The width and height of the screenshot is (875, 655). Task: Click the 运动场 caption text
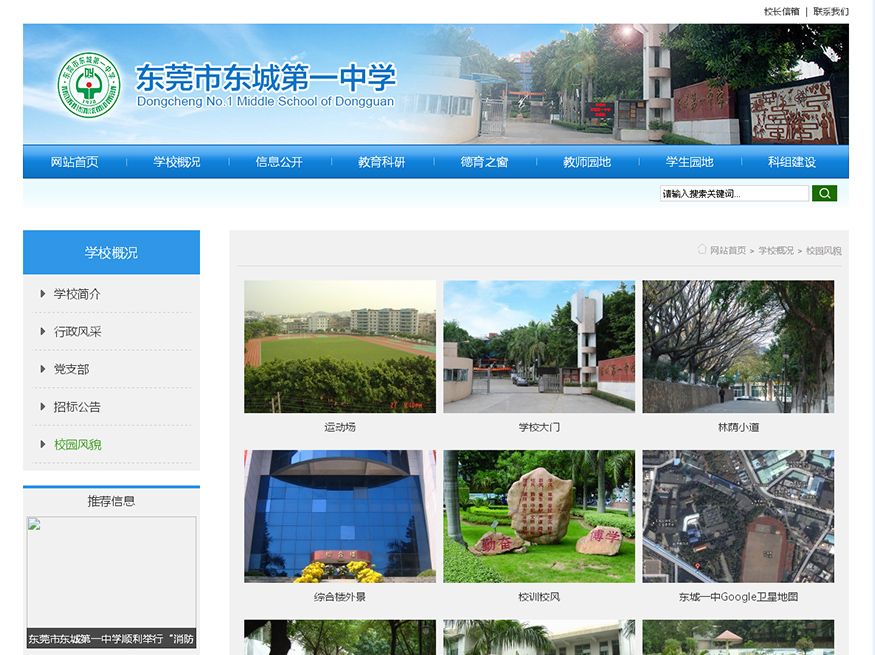340,427
